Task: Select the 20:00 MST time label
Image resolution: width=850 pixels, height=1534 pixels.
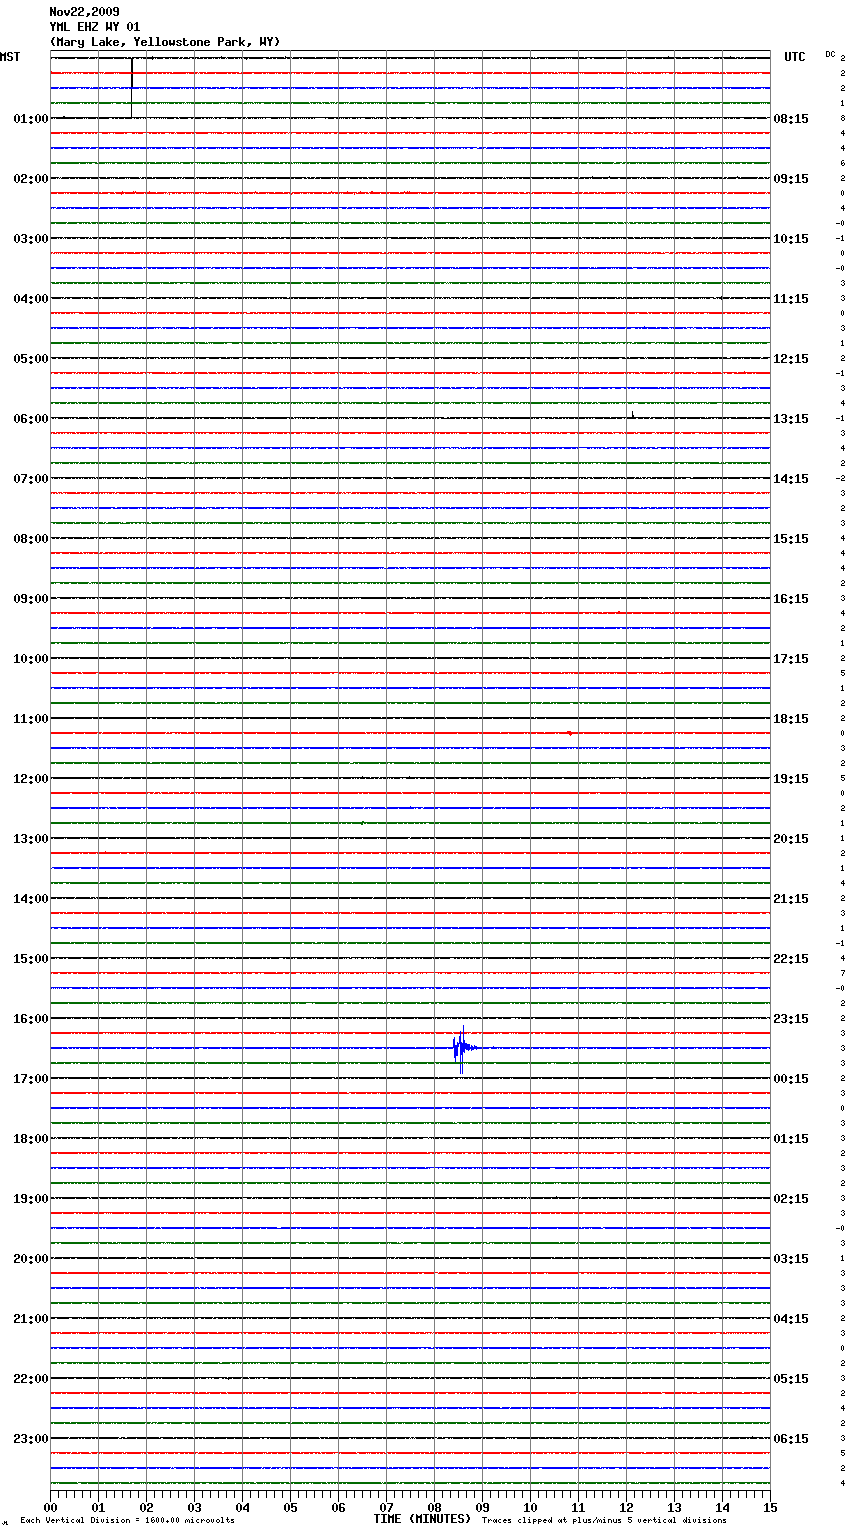Action: click(x=31, y=1259)
